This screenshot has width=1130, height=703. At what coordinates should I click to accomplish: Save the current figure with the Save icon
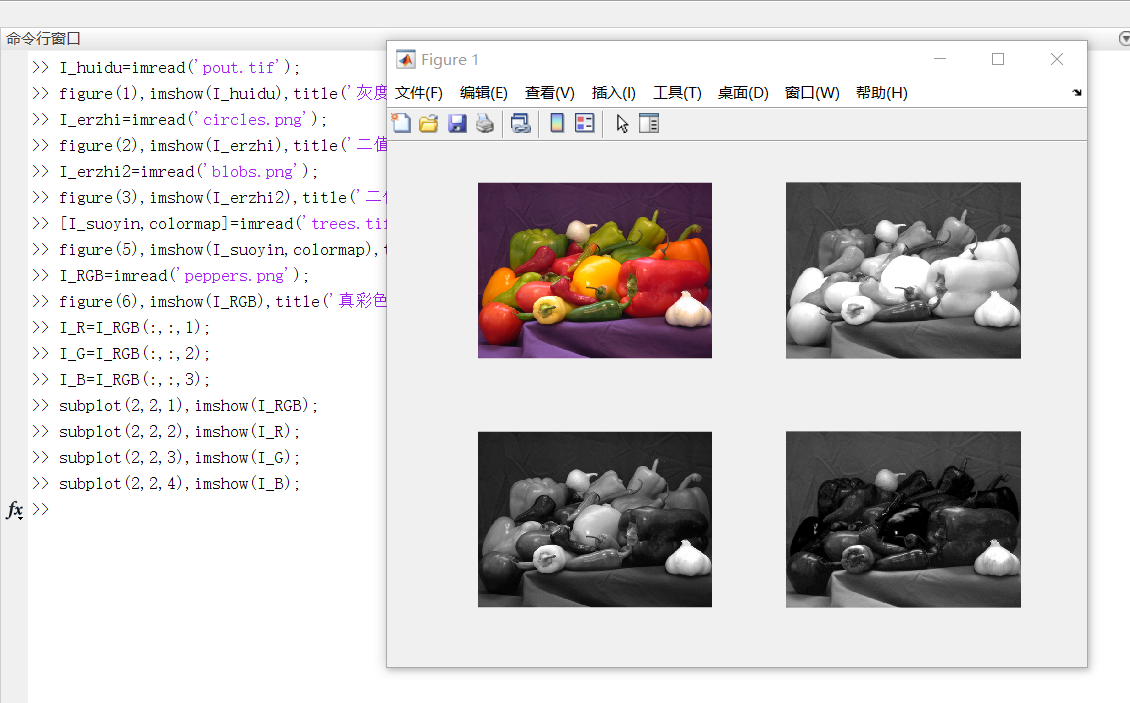(457, 122)
